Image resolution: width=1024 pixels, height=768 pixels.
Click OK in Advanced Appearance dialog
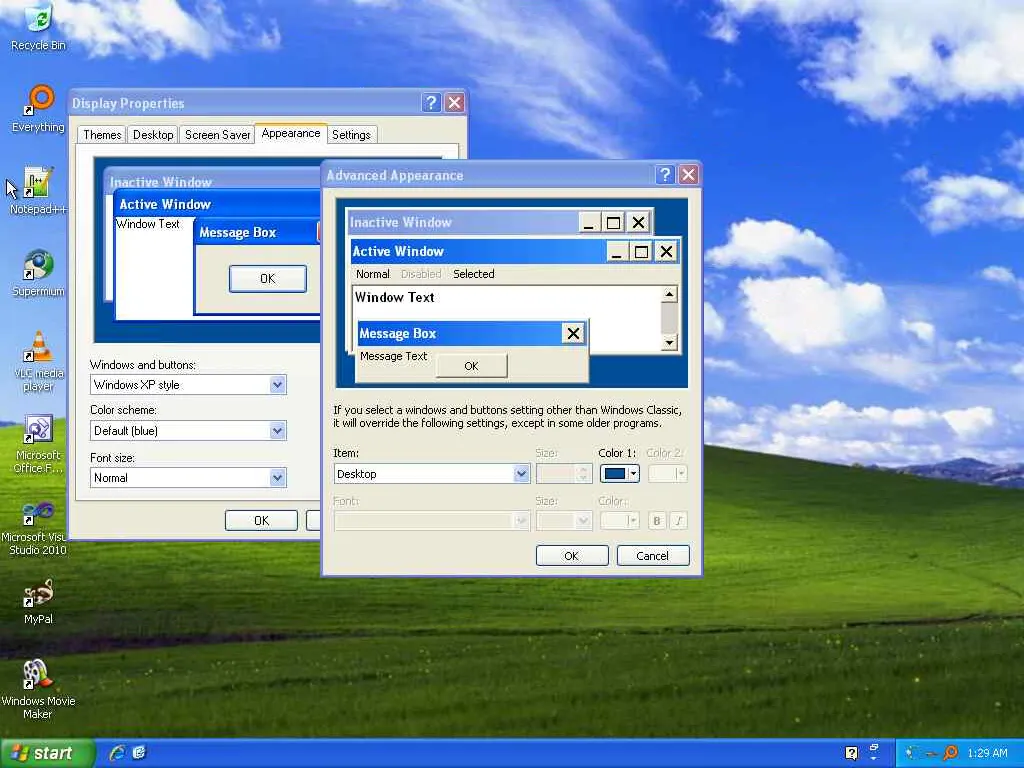(571, 556)
